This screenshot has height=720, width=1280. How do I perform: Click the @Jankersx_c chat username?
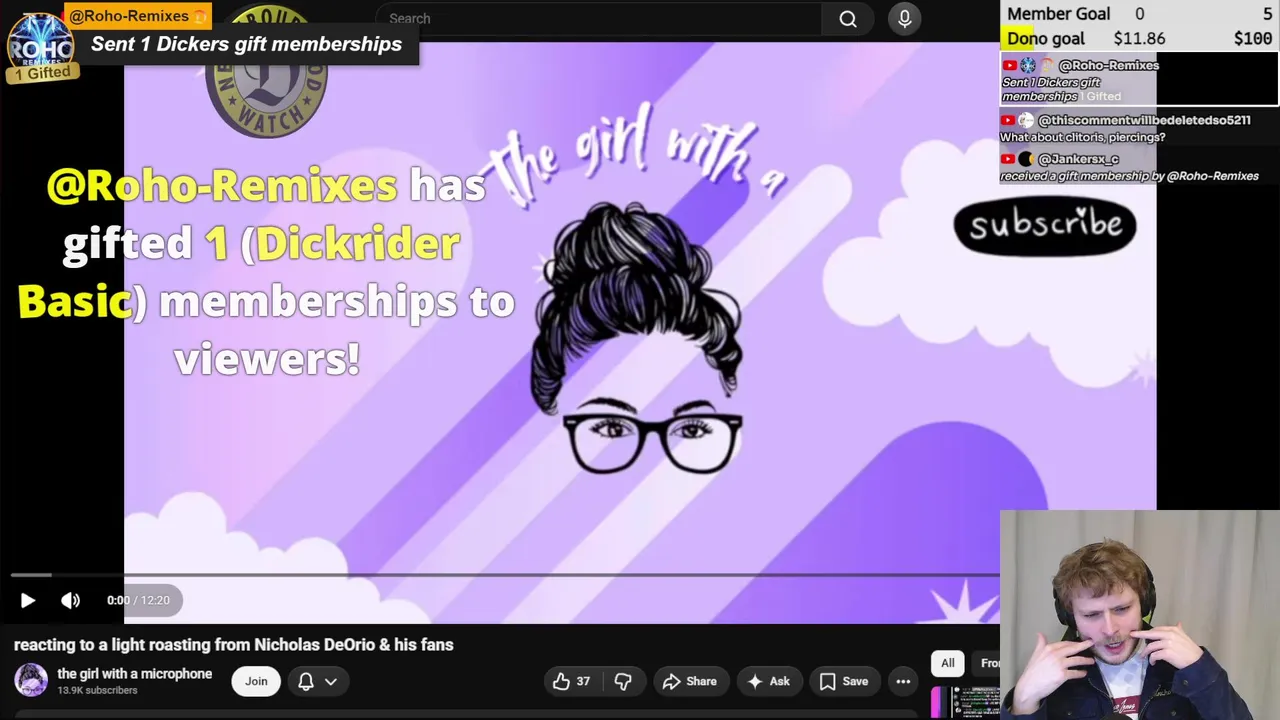[x=1078, y=159]
